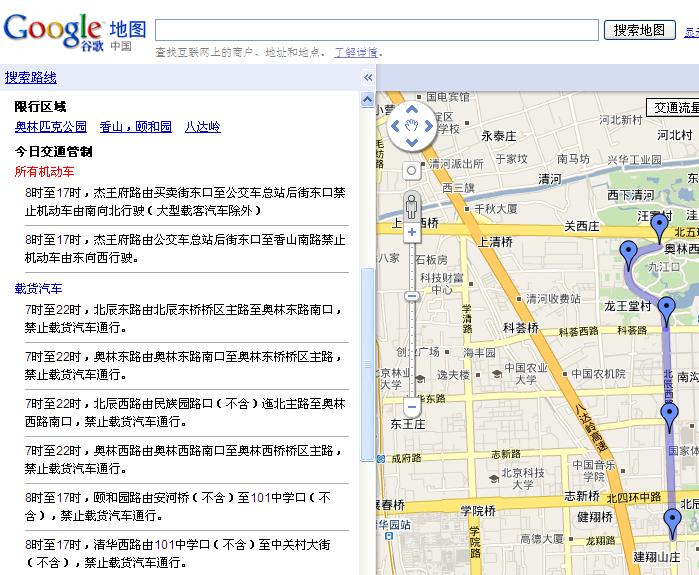Click the restriction 奥林西路由奥林西路南口至奥林西桥桥区主路
This screenshot has height=575, width=699.
(x=185, y=460)
